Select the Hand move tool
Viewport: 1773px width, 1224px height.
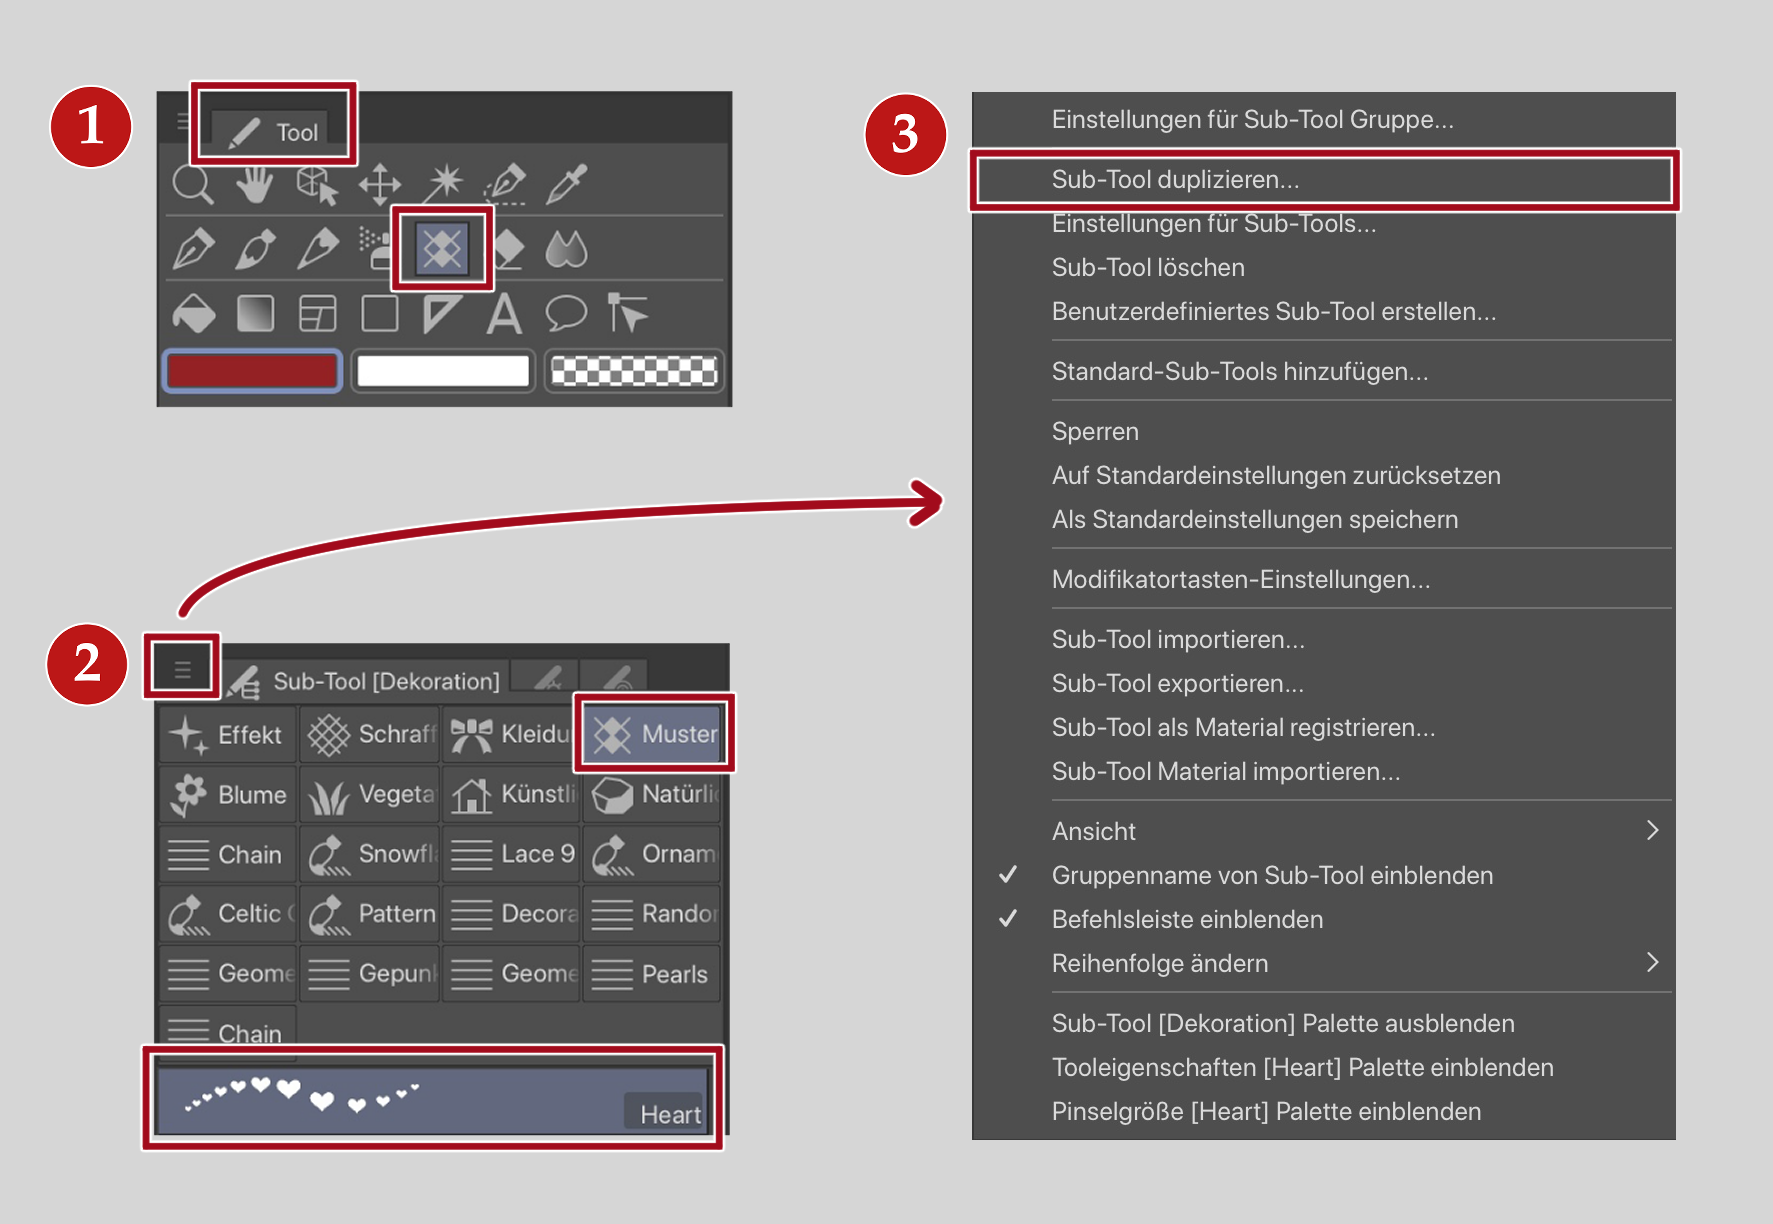(x=254, y=185)
